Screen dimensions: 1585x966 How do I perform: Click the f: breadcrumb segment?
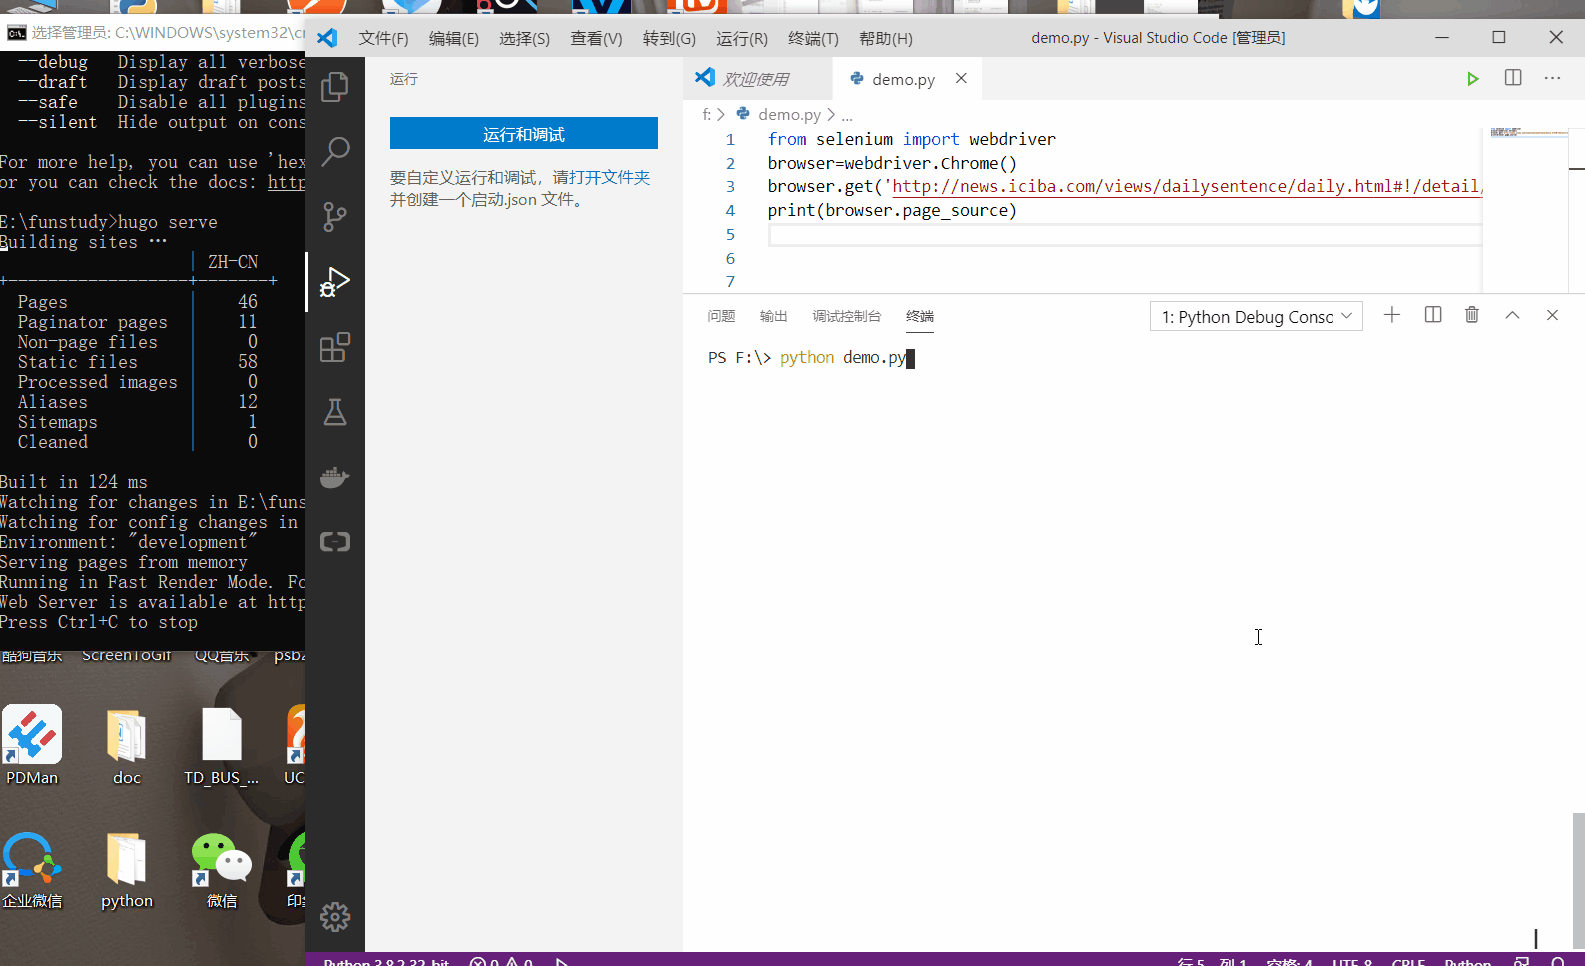click(x=707, y=114)
